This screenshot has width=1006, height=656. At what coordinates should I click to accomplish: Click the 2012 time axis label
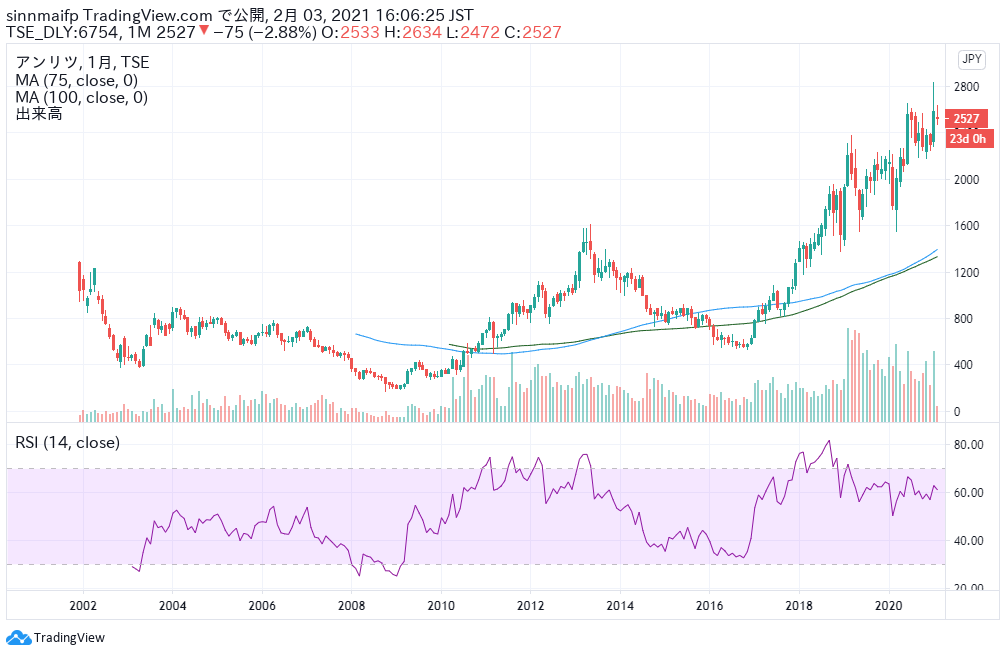(531, 605)
